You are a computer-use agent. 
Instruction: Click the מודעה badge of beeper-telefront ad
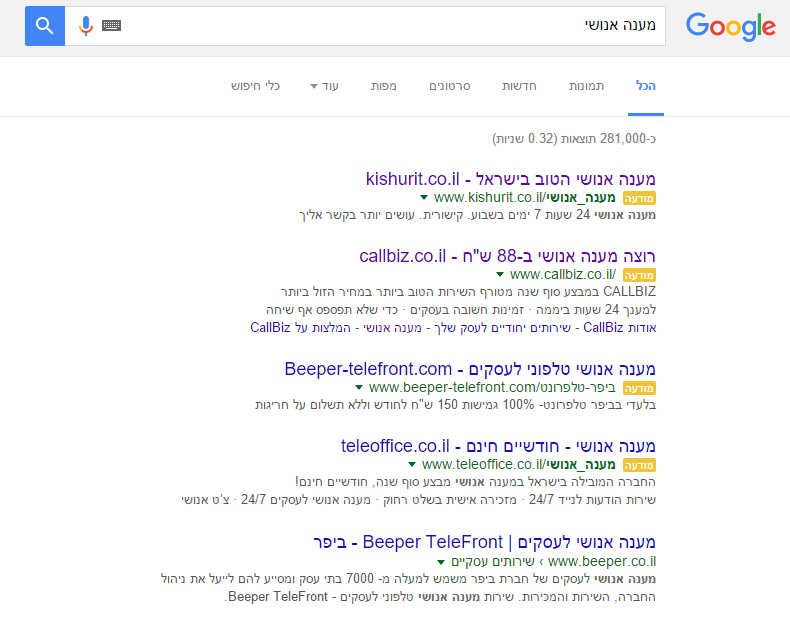pyautogui.click(x=639, y=388)
